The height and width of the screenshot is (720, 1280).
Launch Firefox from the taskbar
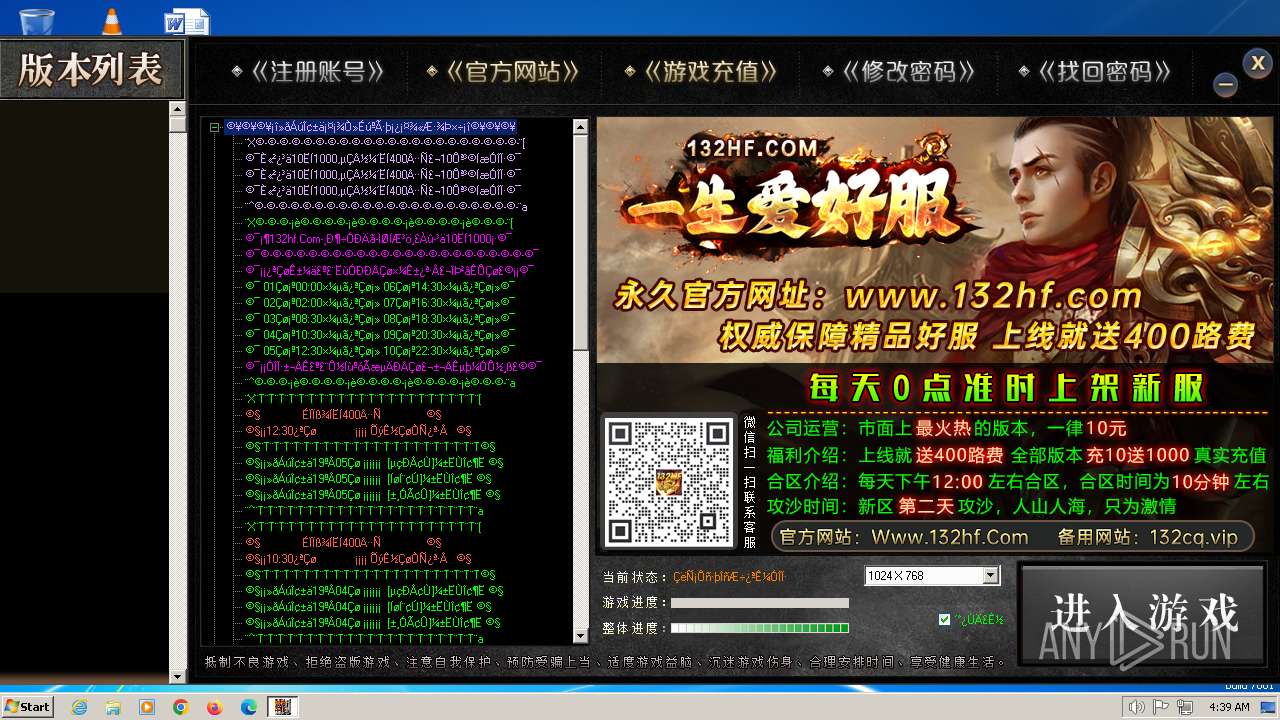tap(215, 707)
